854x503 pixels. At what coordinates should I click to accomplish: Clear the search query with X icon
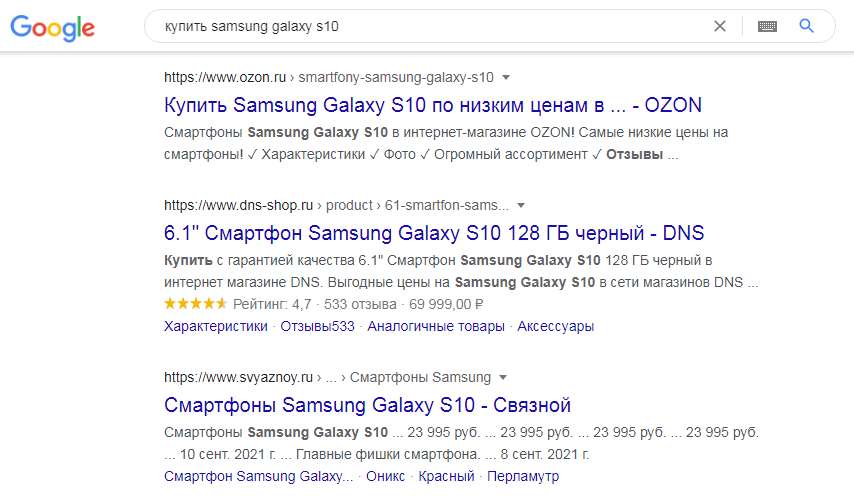719,26
